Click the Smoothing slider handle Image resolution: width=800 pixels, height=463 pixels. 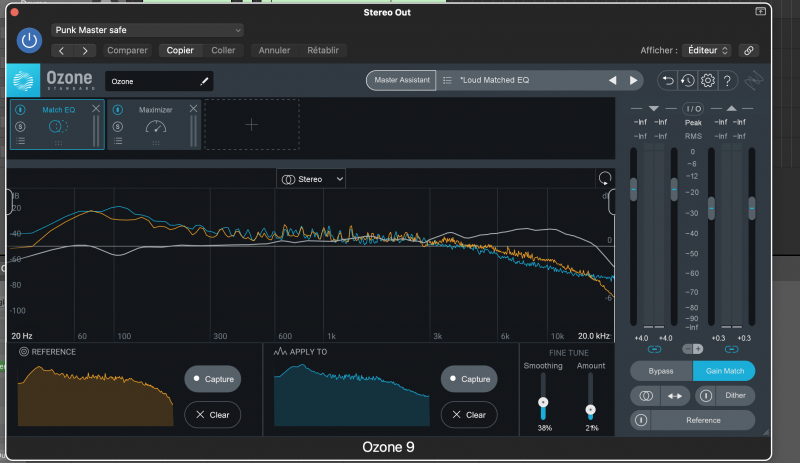coord(543,402)
